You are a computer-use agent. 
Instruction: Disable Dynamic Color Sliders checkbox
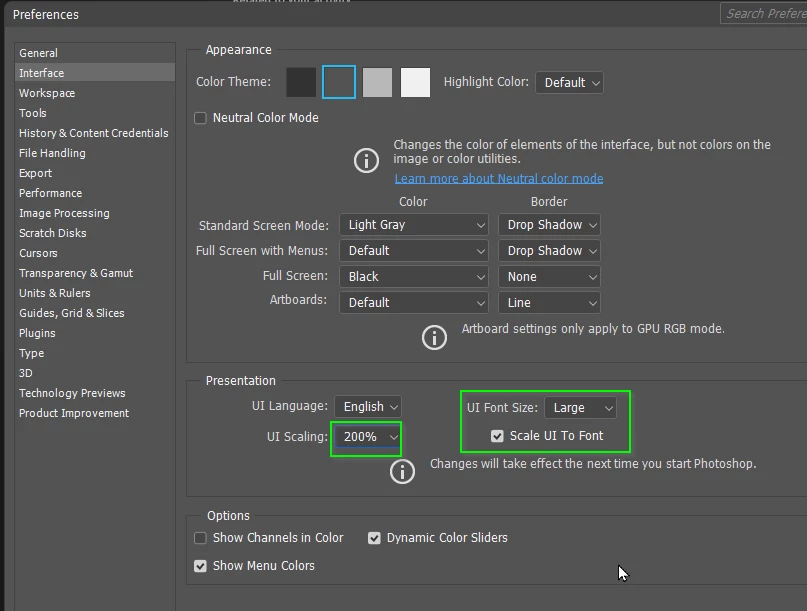pos(374,538)
